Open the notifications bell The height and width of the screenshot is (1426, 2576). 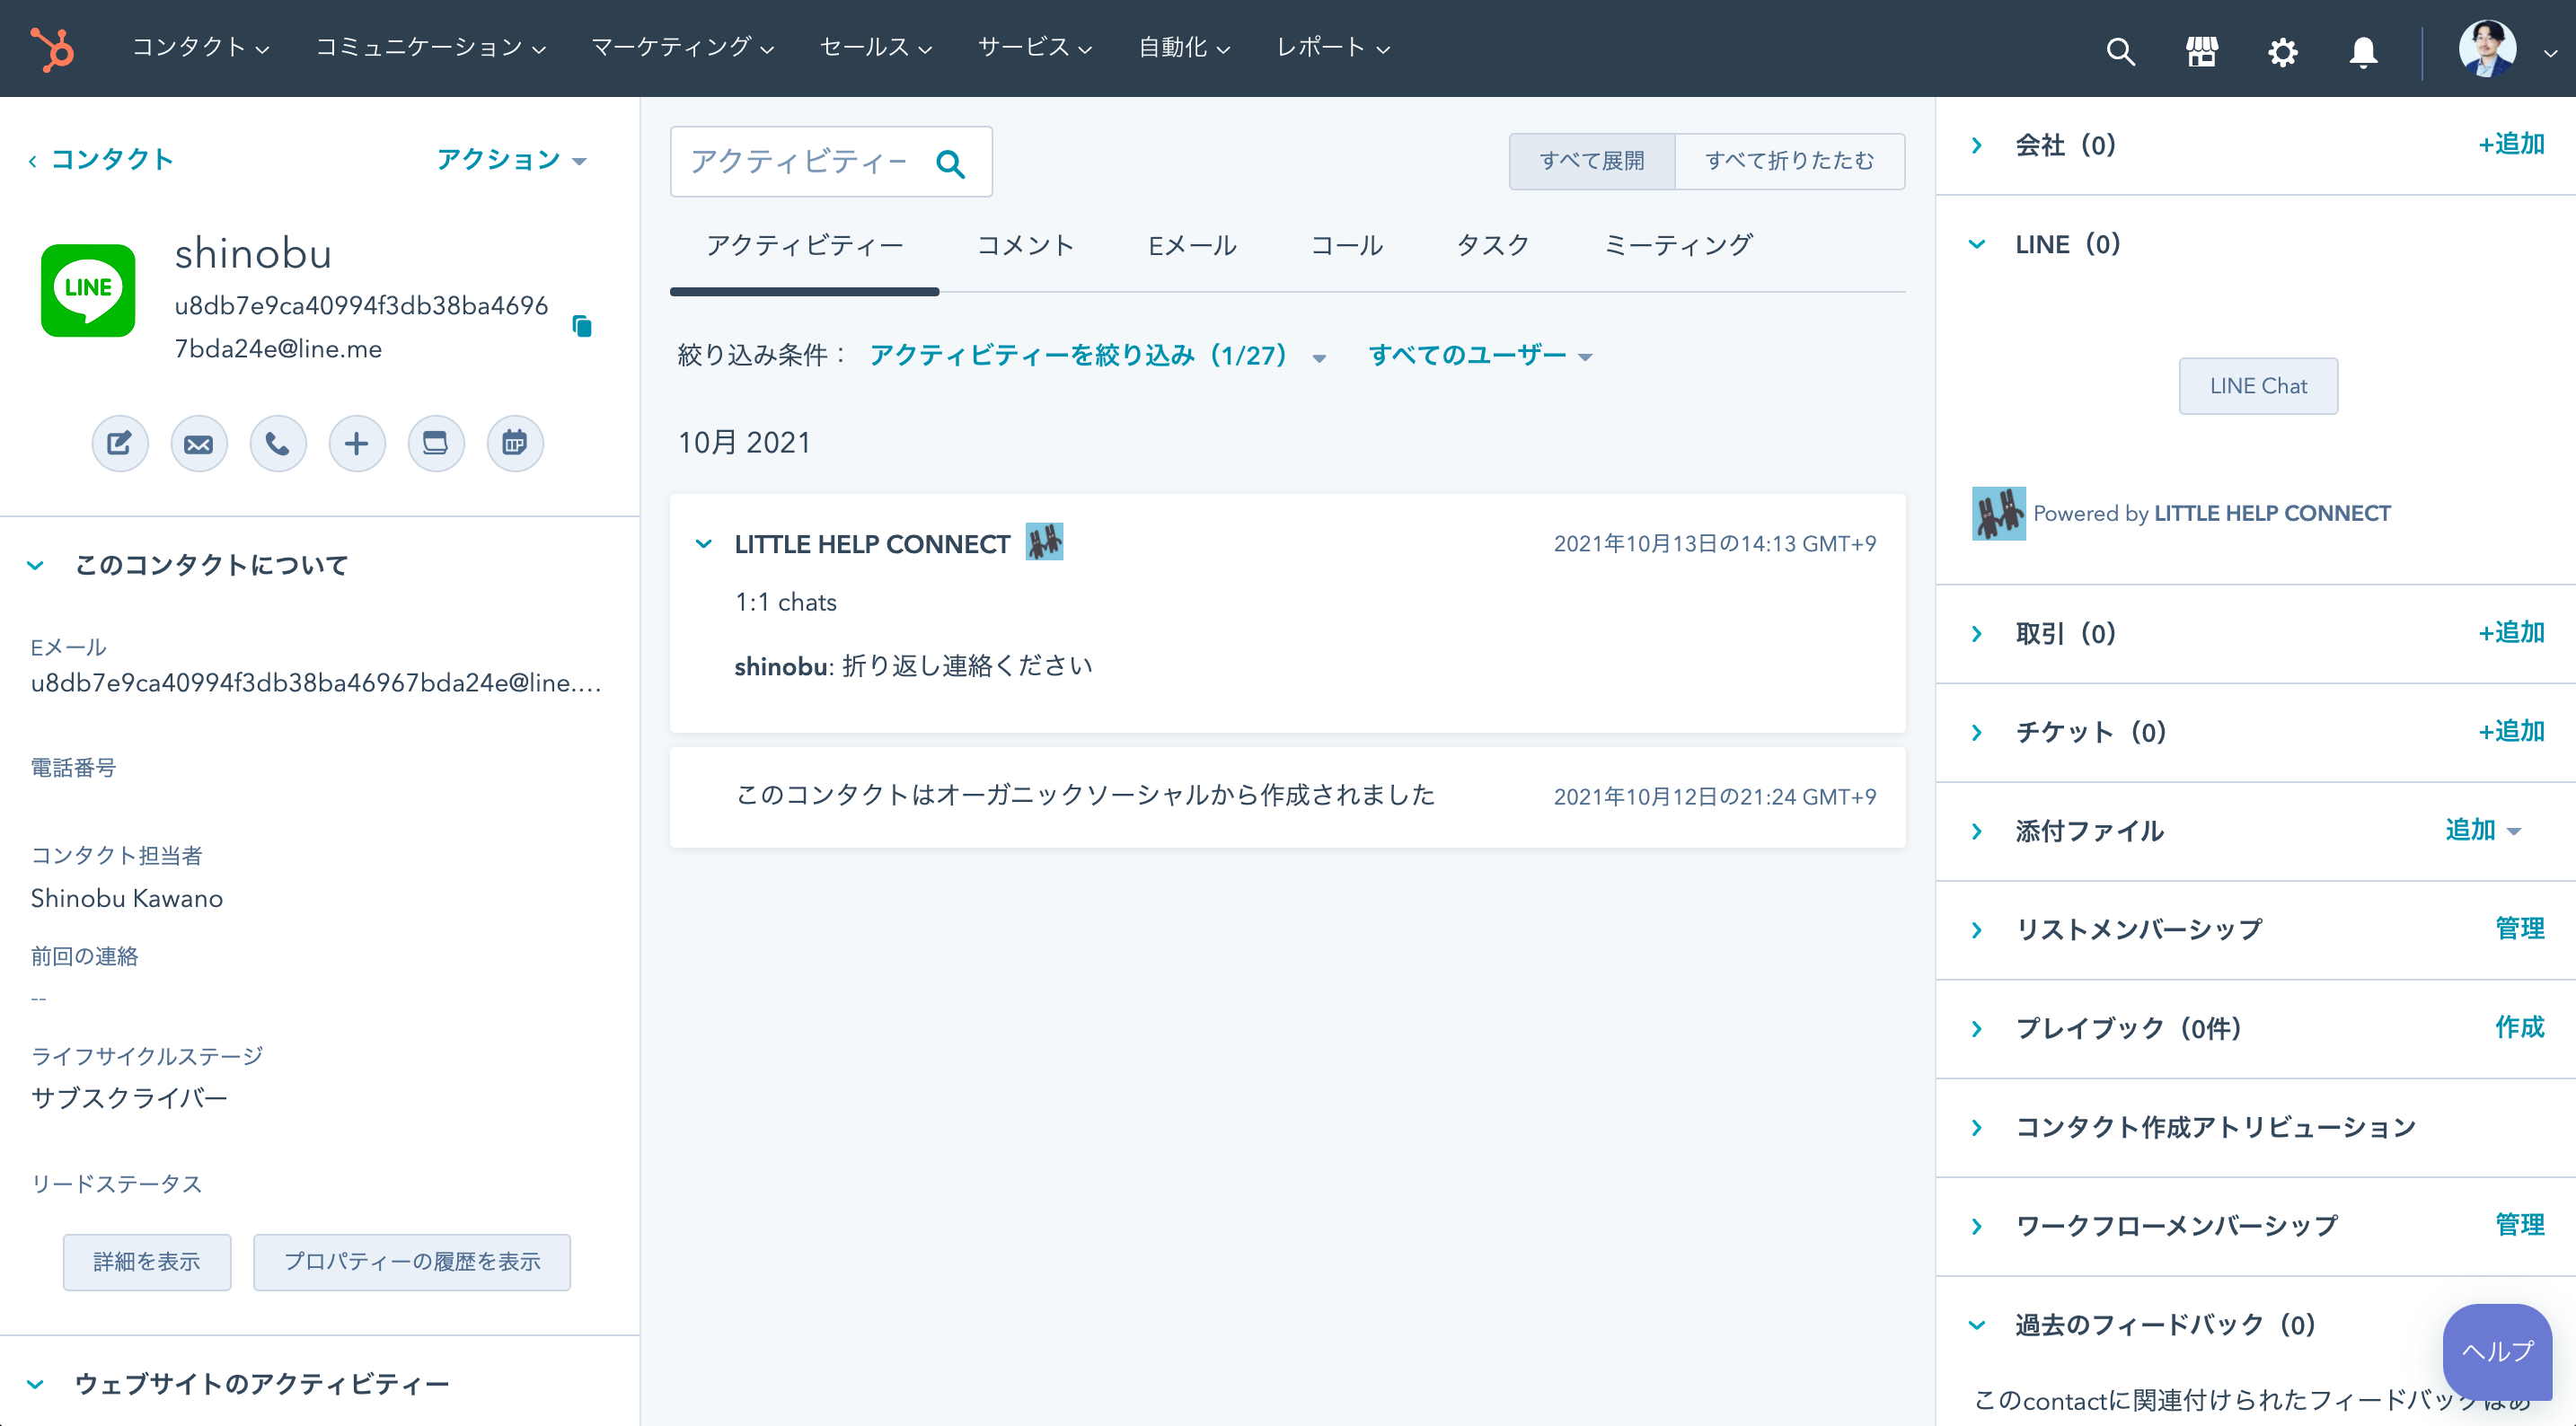click(x=2363, y=50)
